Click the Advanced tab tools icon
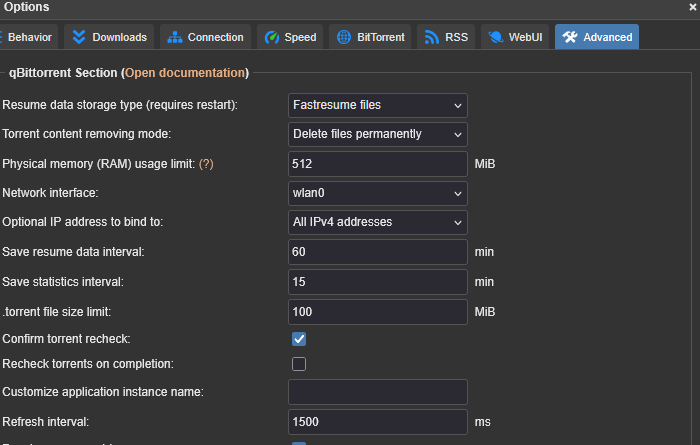700x445 pixels. pyautogui.click(x=570, y=37)
